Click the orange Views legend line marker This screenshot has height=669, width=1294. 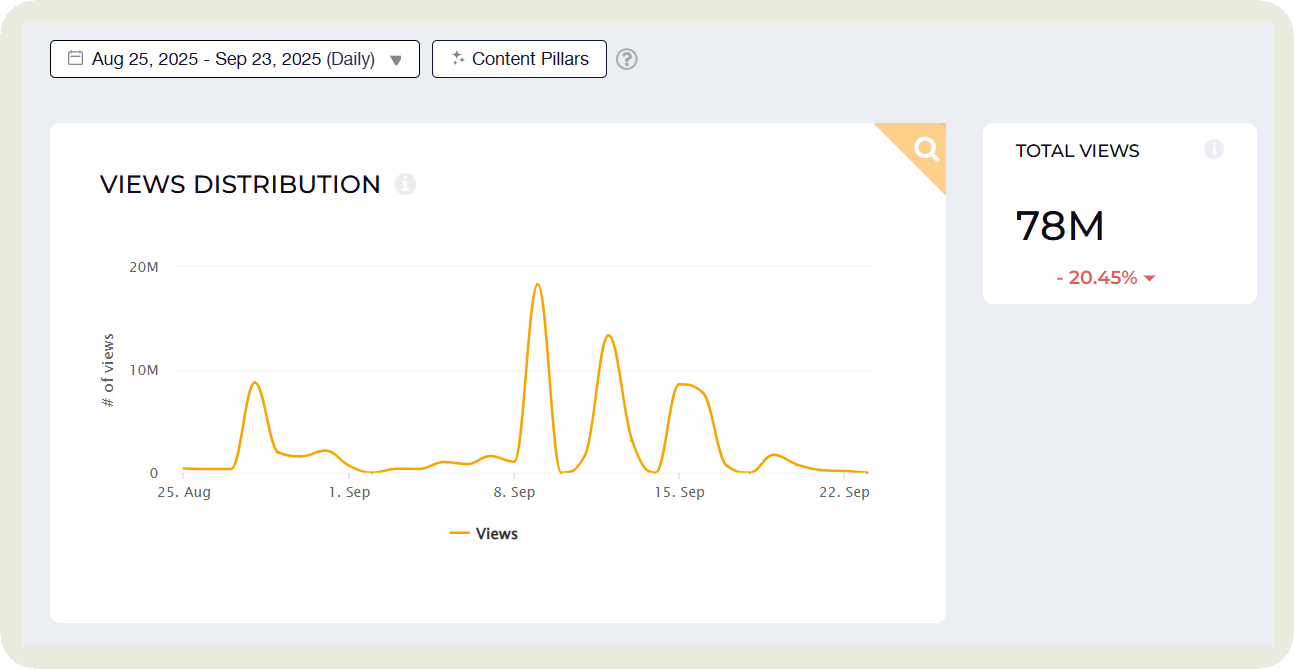[x=460, y=534]
